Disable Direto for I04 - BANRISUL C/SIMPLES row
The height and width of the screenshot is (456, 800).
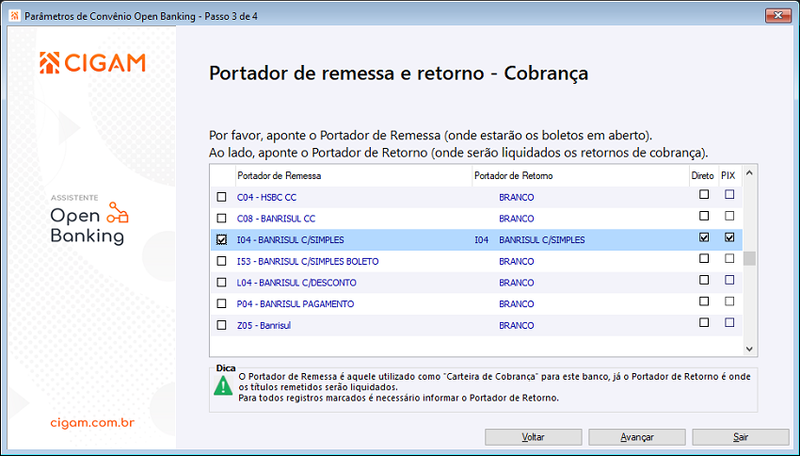(704, 237)
